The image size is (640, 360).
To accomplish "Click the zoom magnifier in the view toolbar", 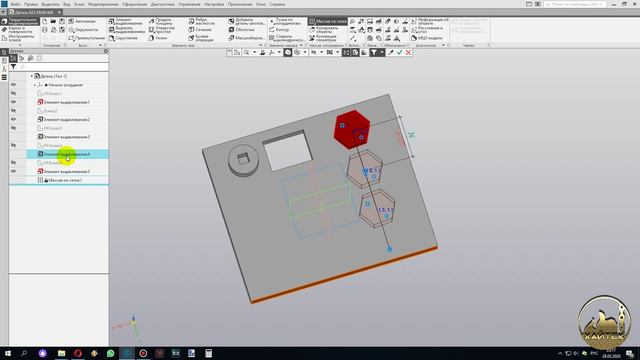I will point(247,53).
